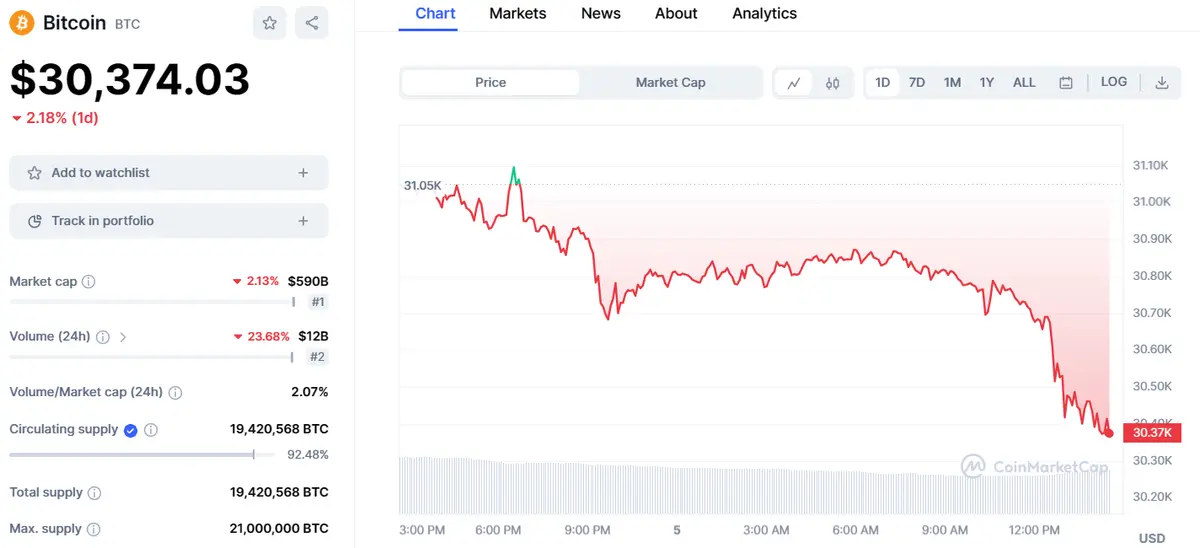Open the Markets tab
The image size is (1200, 548).
[x=518, y=14]
